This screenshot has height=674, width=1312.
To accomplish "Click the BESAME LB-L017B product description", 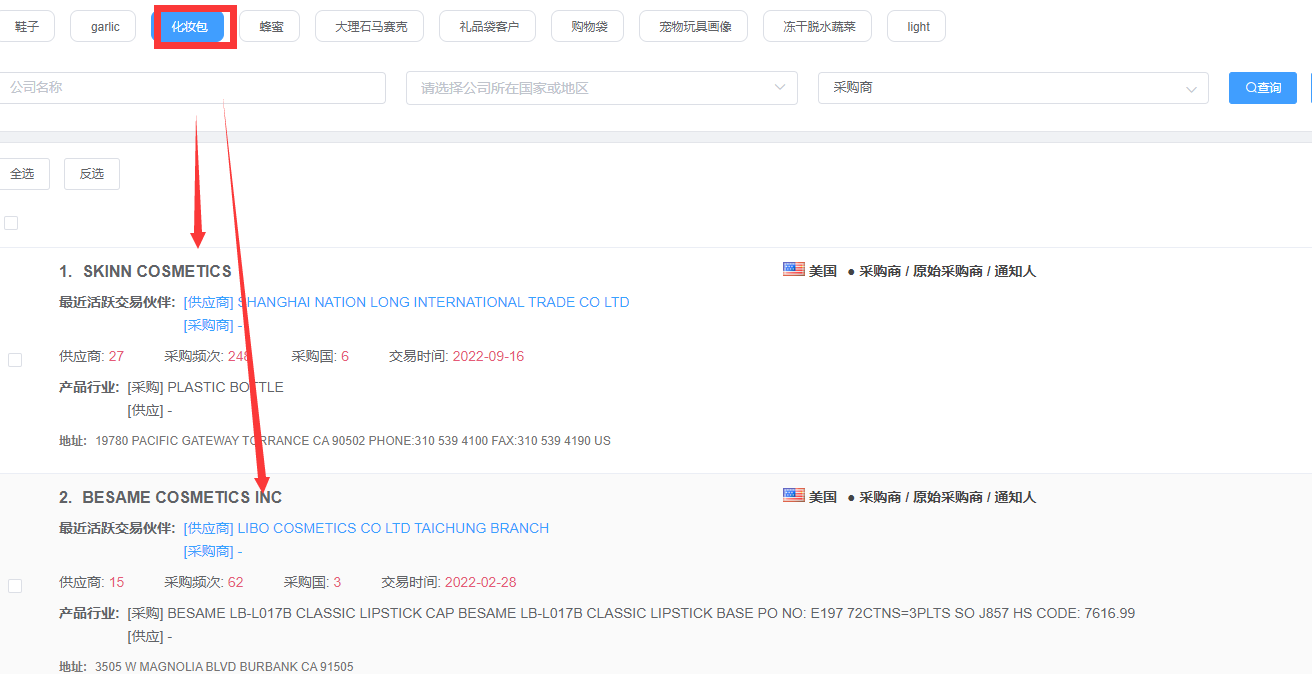I will (x=651, y=613).
